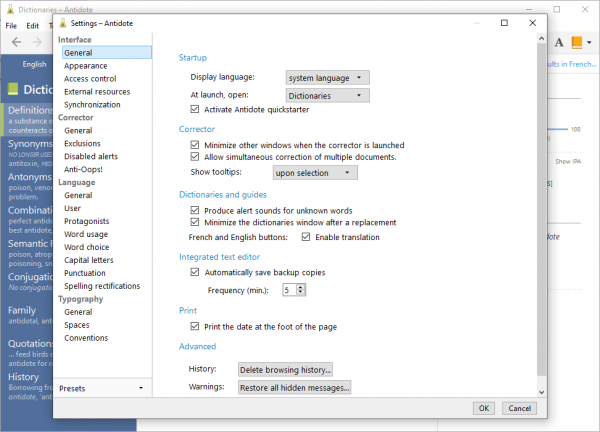Open the Presets dropdown menu
Image resolution: width=600 pixels, height=432 pixels.
click(101, 388)
